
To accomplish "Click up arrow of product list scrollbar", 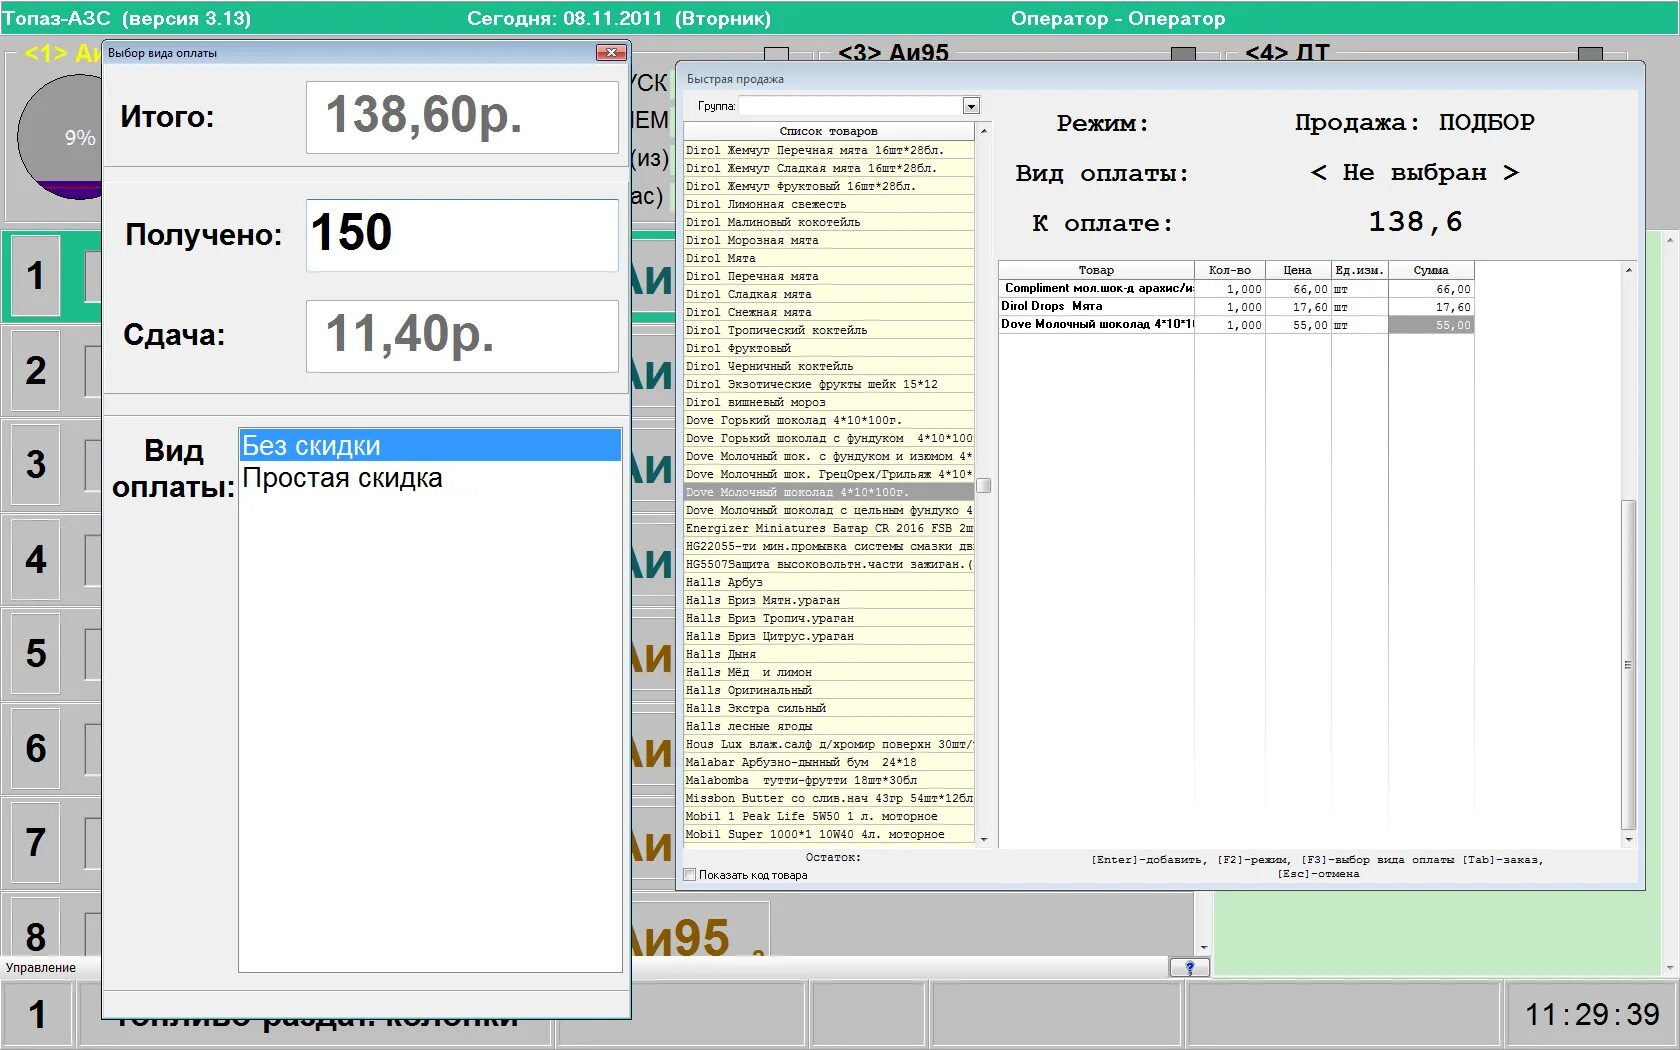I will click(x=984, y=131).
